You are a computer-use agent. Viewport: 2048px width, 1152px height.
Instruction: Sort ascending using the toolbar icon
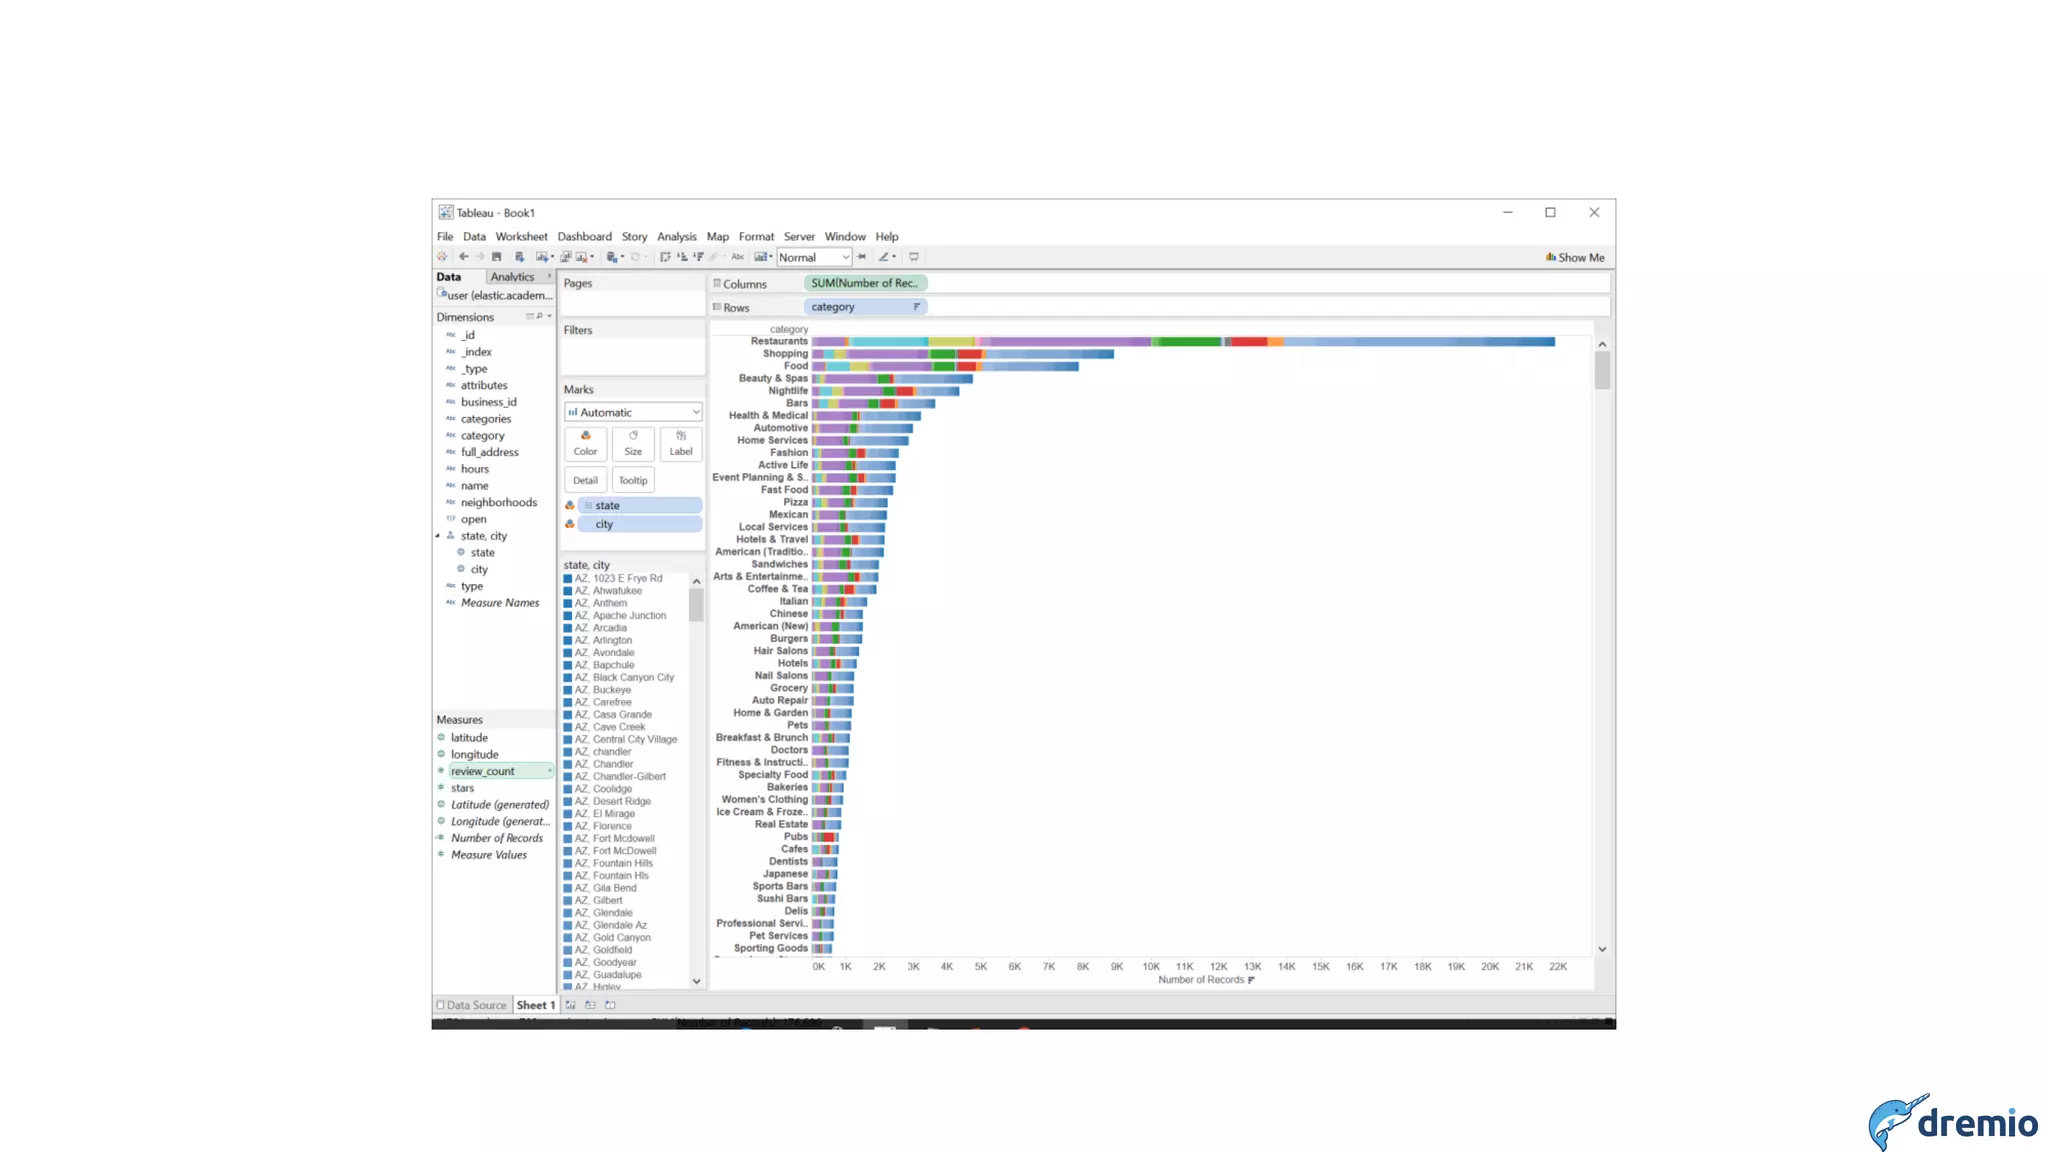click(682, 257)
